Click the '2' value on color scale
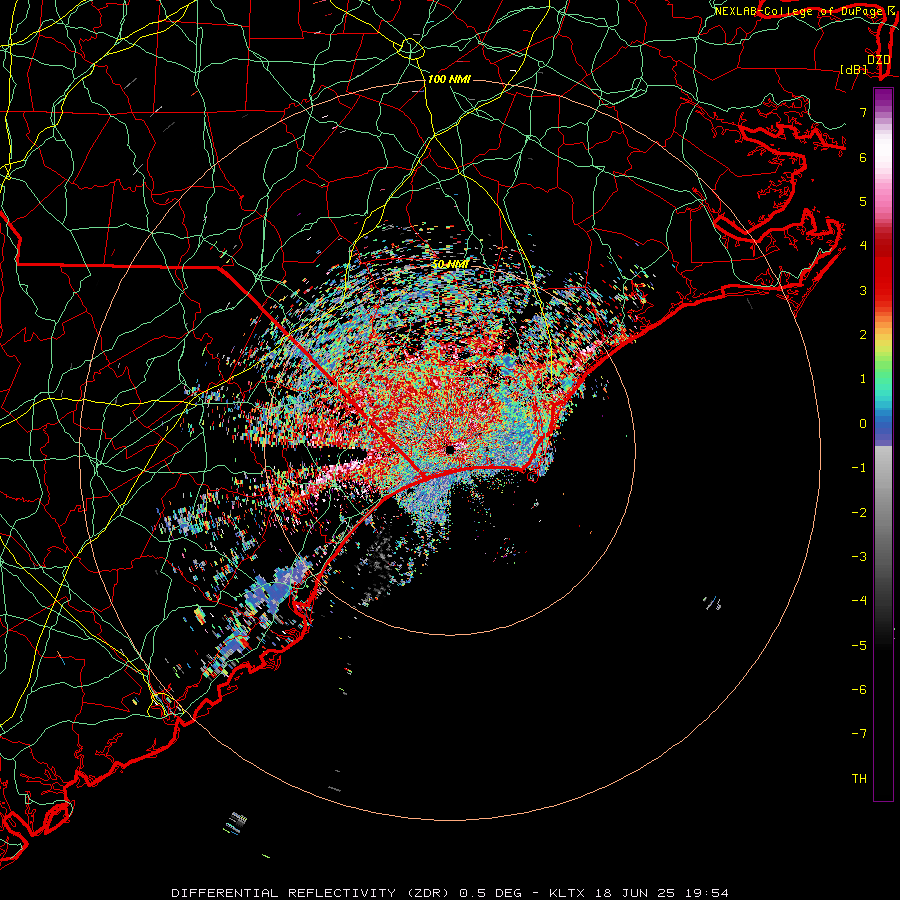 click(x=863, y=335)
